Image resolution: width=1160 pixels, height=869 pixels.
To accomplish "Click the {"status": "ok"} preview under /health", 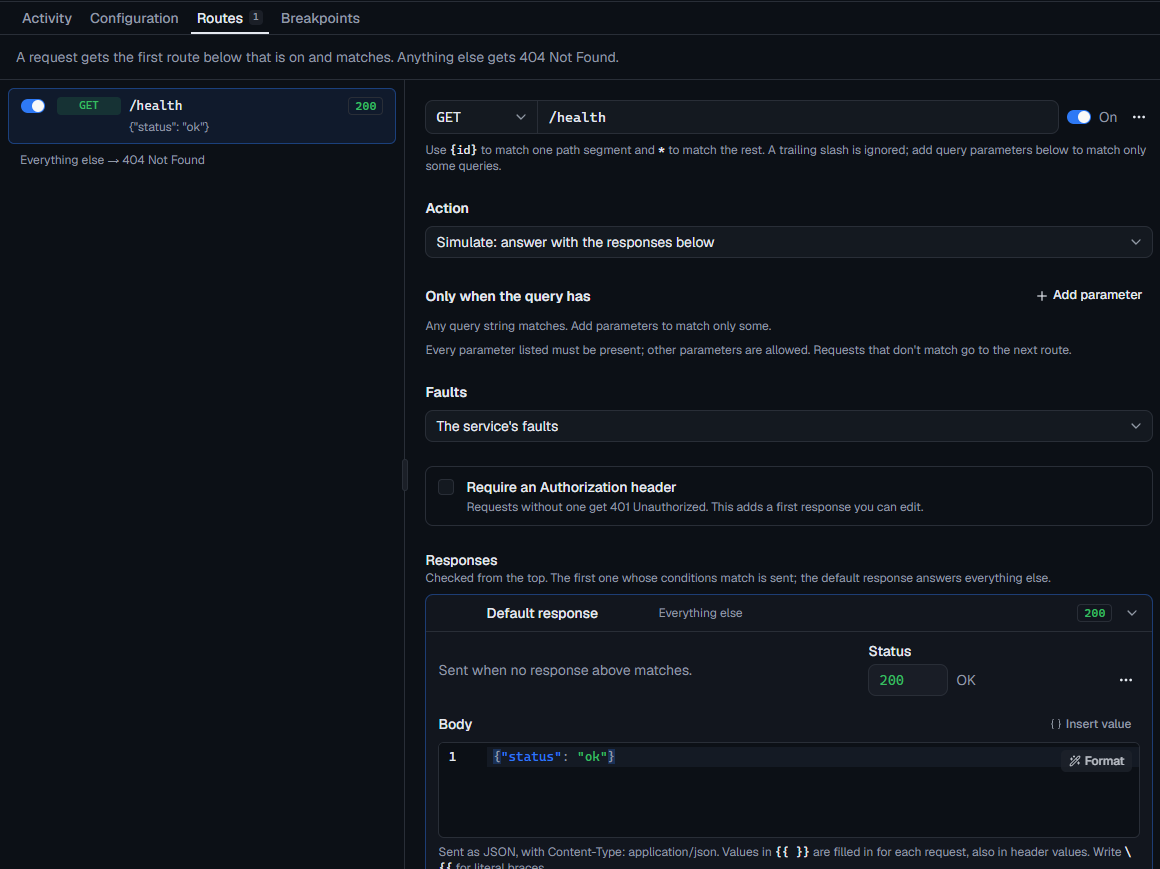I will coord(169,126).
